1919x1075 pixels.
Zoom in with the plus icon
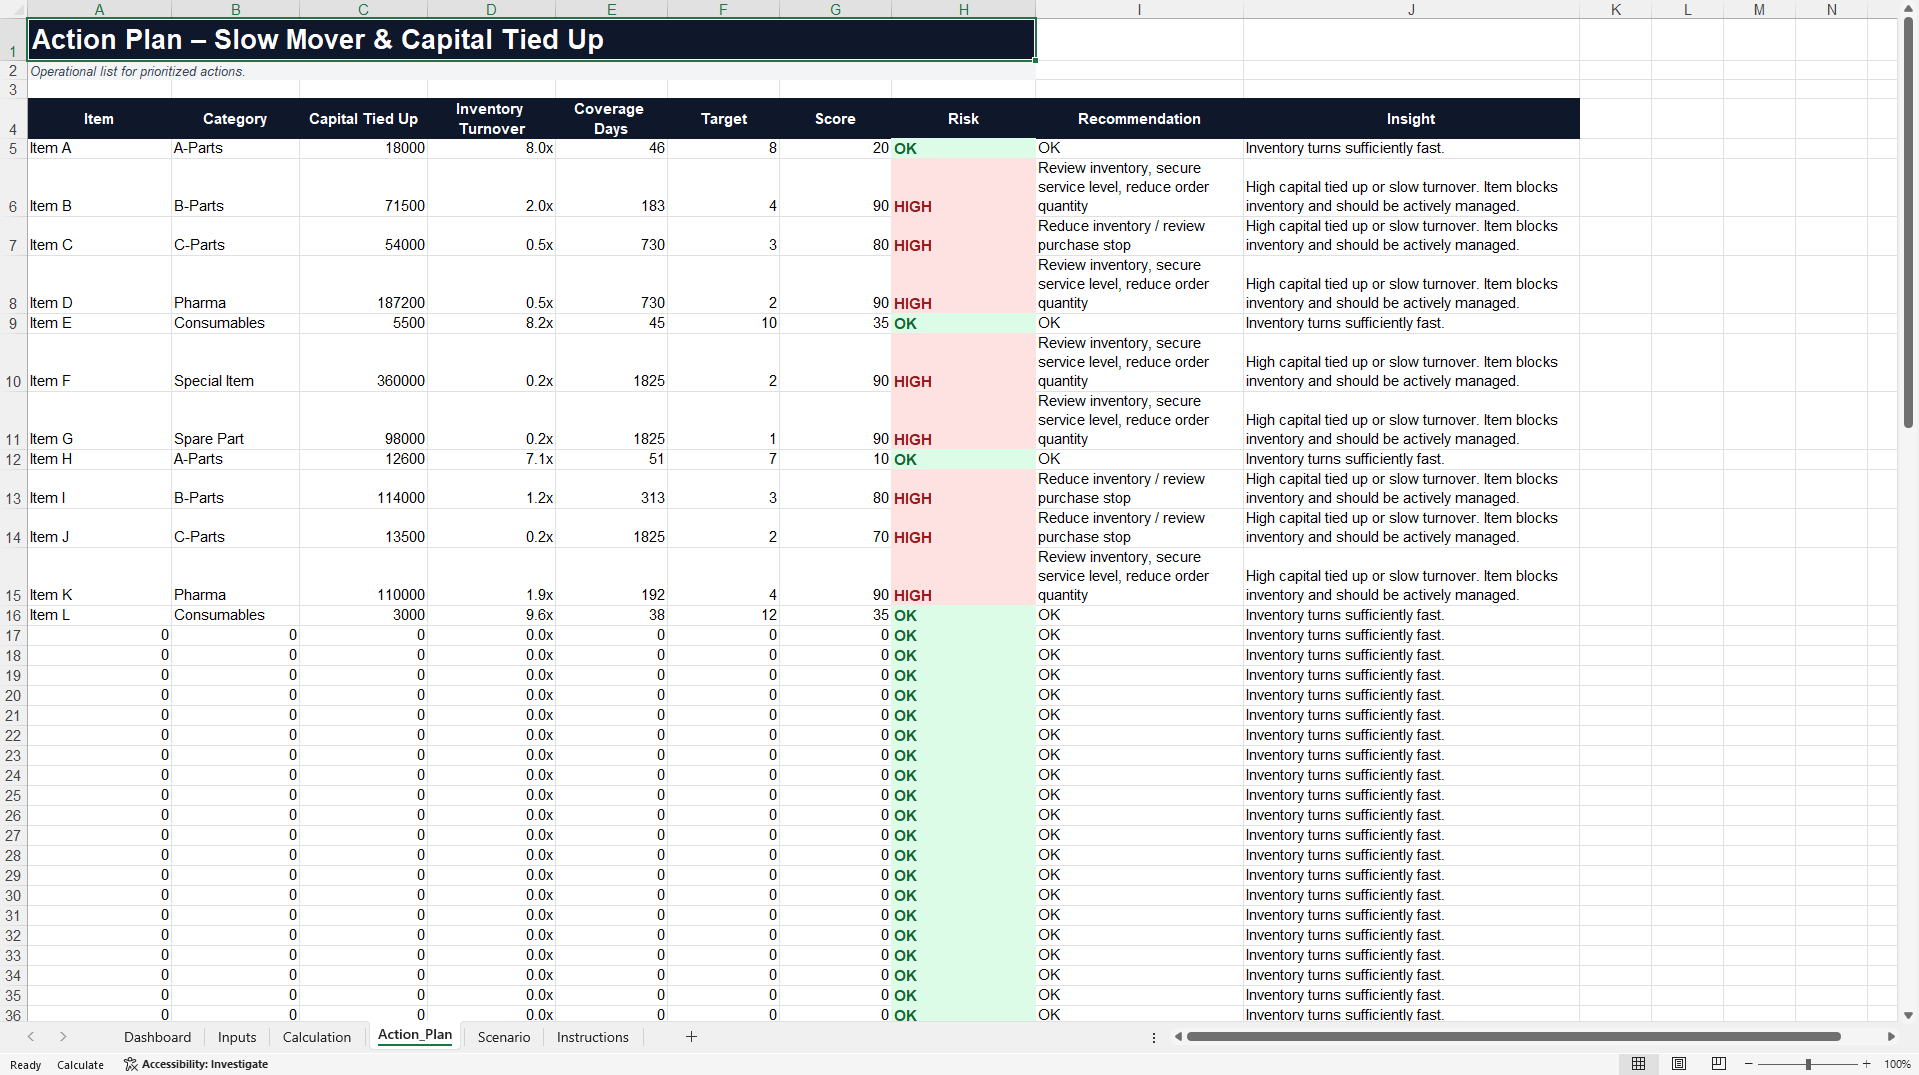(x=1867, y=1064)
